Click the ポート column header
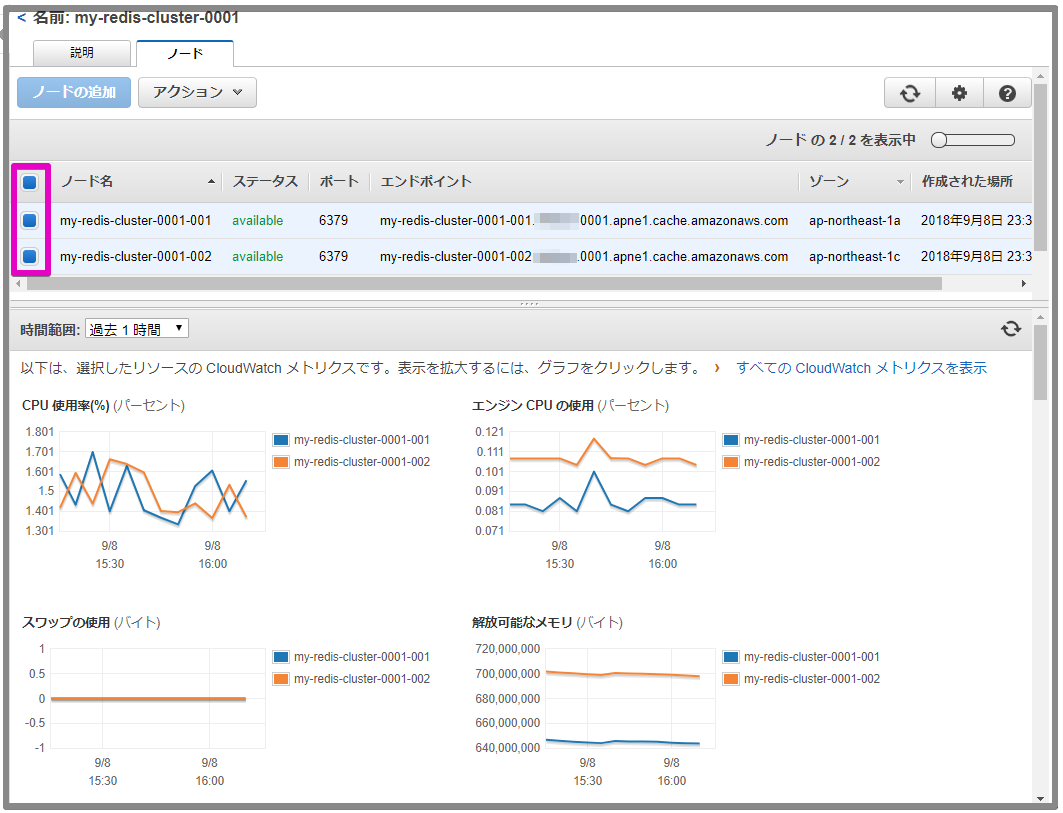This screenshot has height=813, width=1063. coord(339,181)
